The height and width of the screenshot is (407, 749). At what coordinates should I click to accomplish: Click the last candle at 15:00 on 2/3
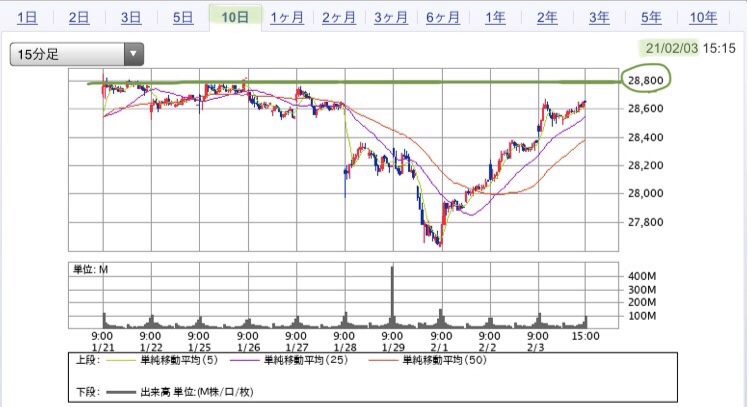[x=585, y=104]
